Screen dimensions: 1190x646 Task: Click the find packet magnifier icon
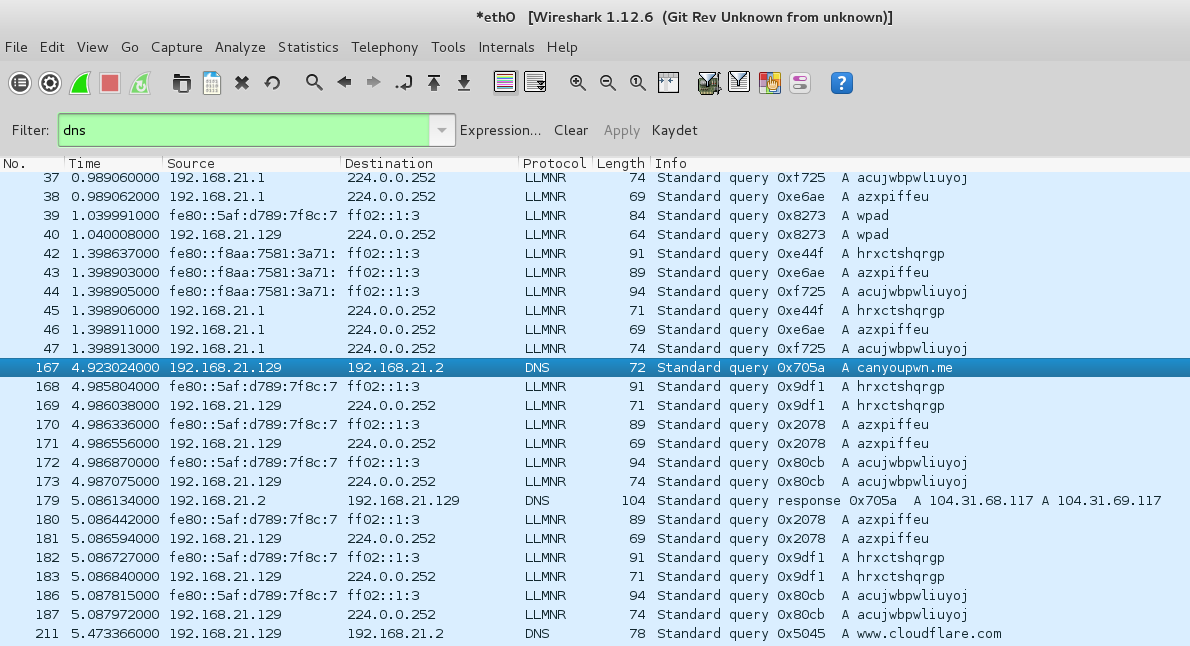click(314, 83)
